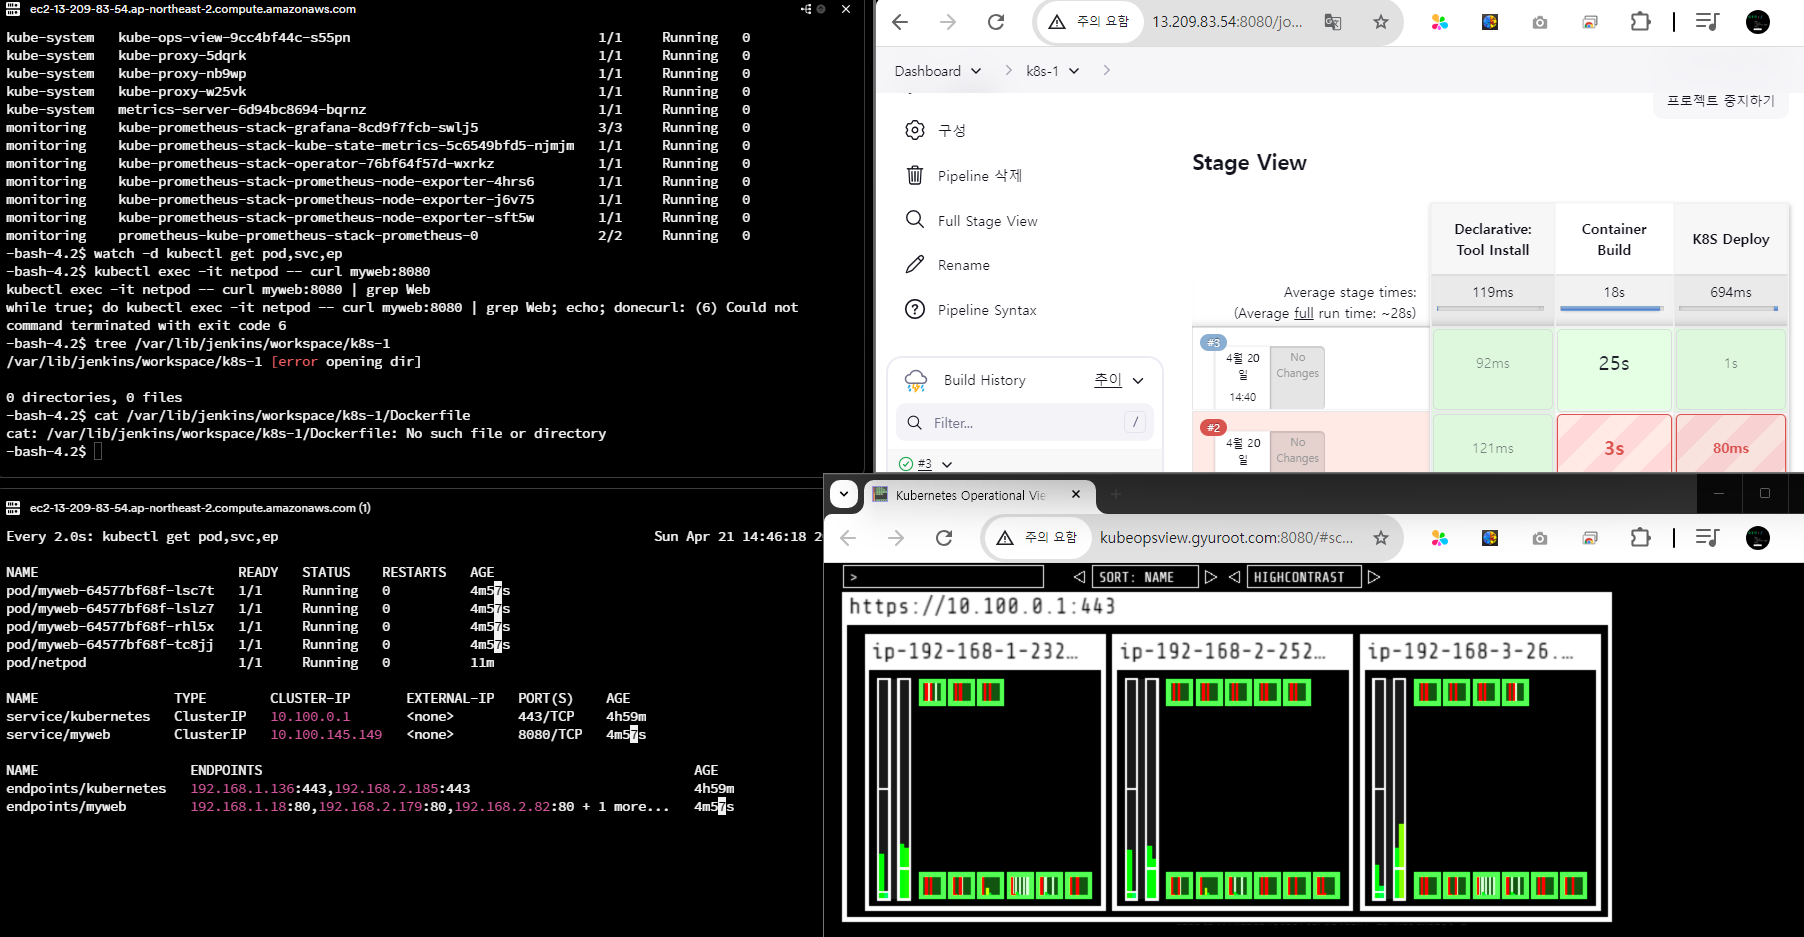Open the camera extension in the Kube Ops View window
The image size is (1804, 937).
click(x=1540, y=538)
